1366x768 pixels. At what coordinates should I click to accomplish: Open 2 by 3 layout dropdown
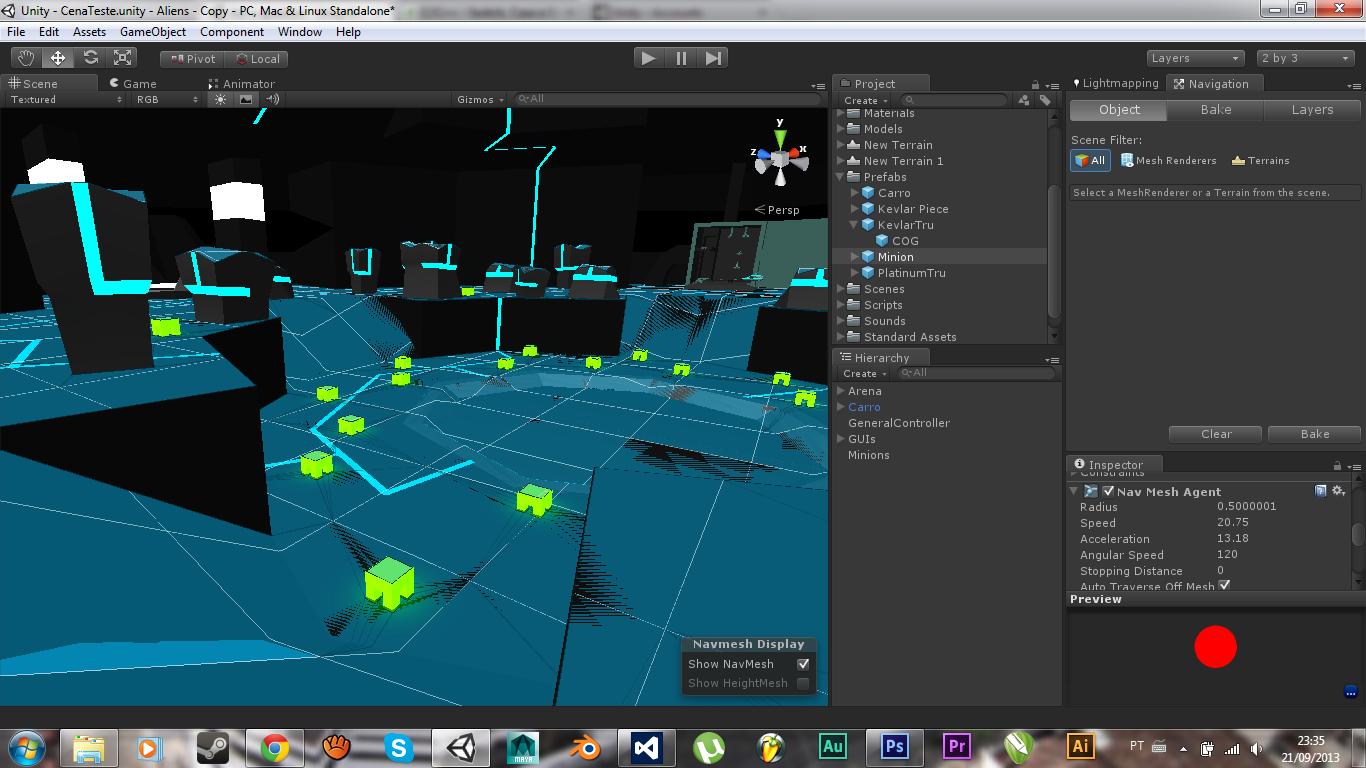tap(1305, 58)
